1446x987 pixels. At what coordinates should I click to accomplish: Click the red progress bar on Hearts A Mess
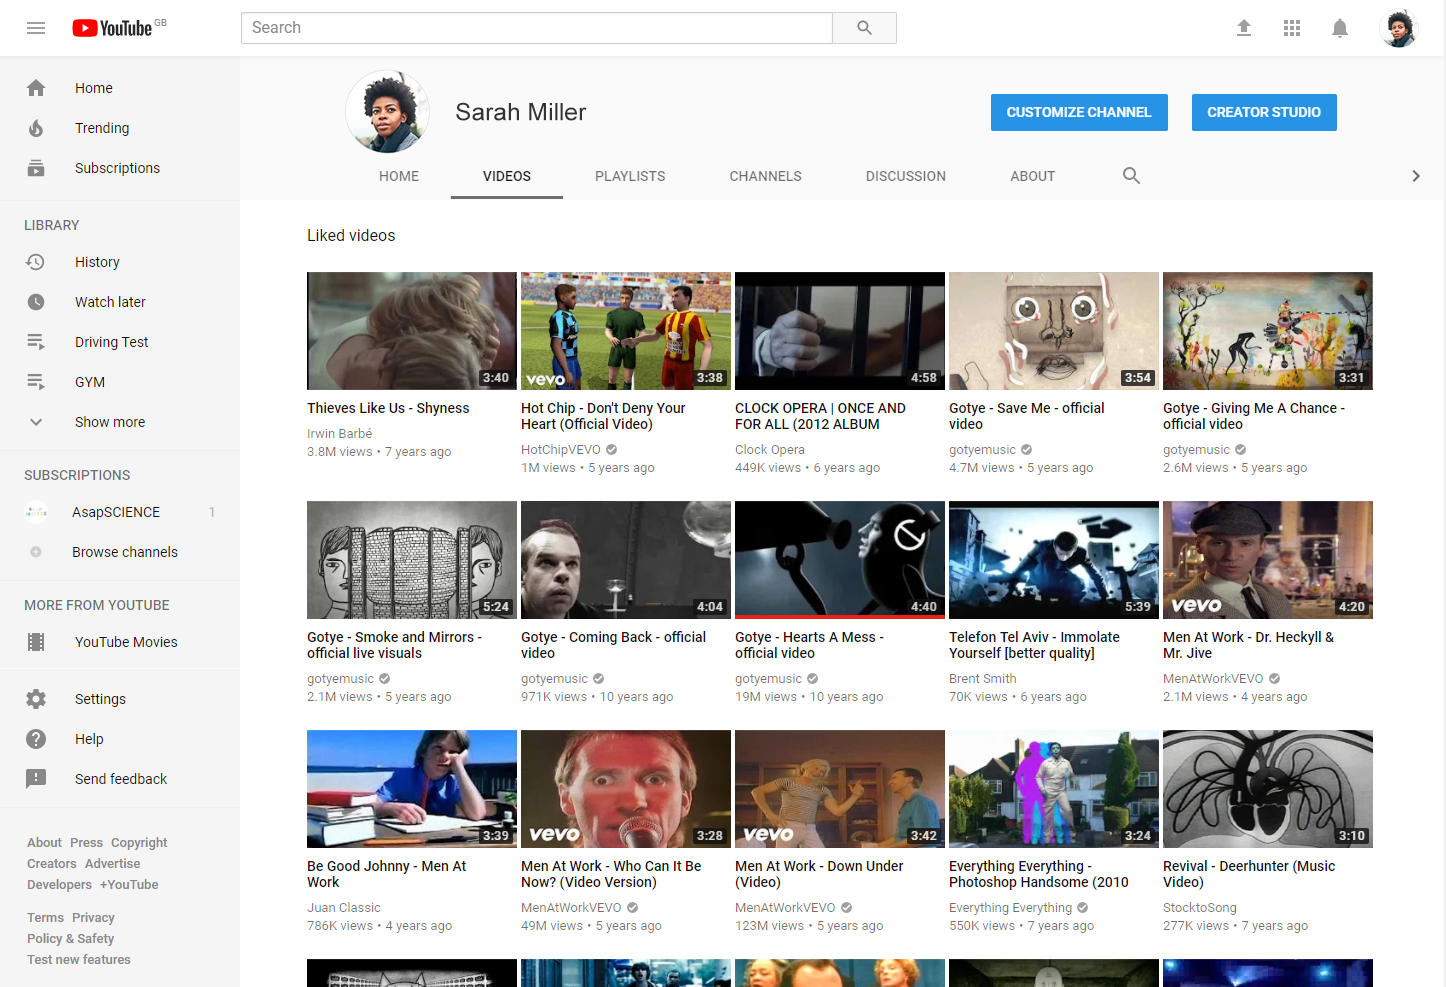839,619
